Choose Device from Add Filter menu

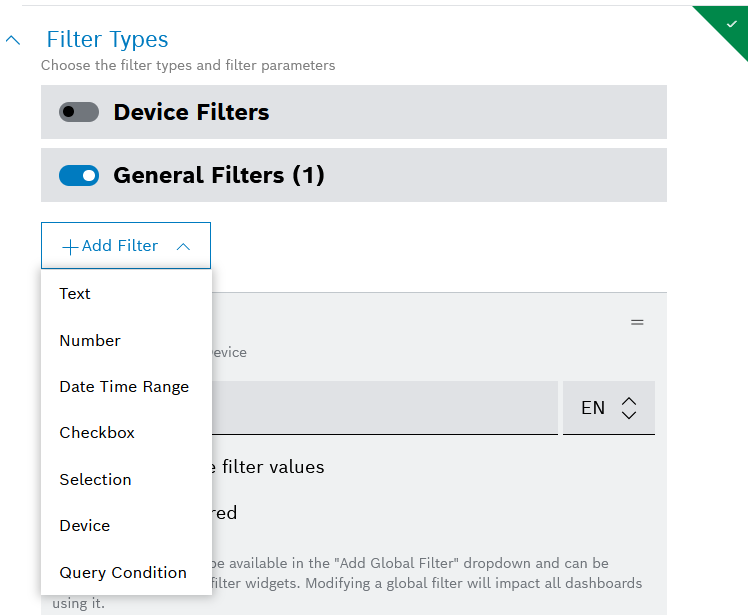(x=85, y=526)
